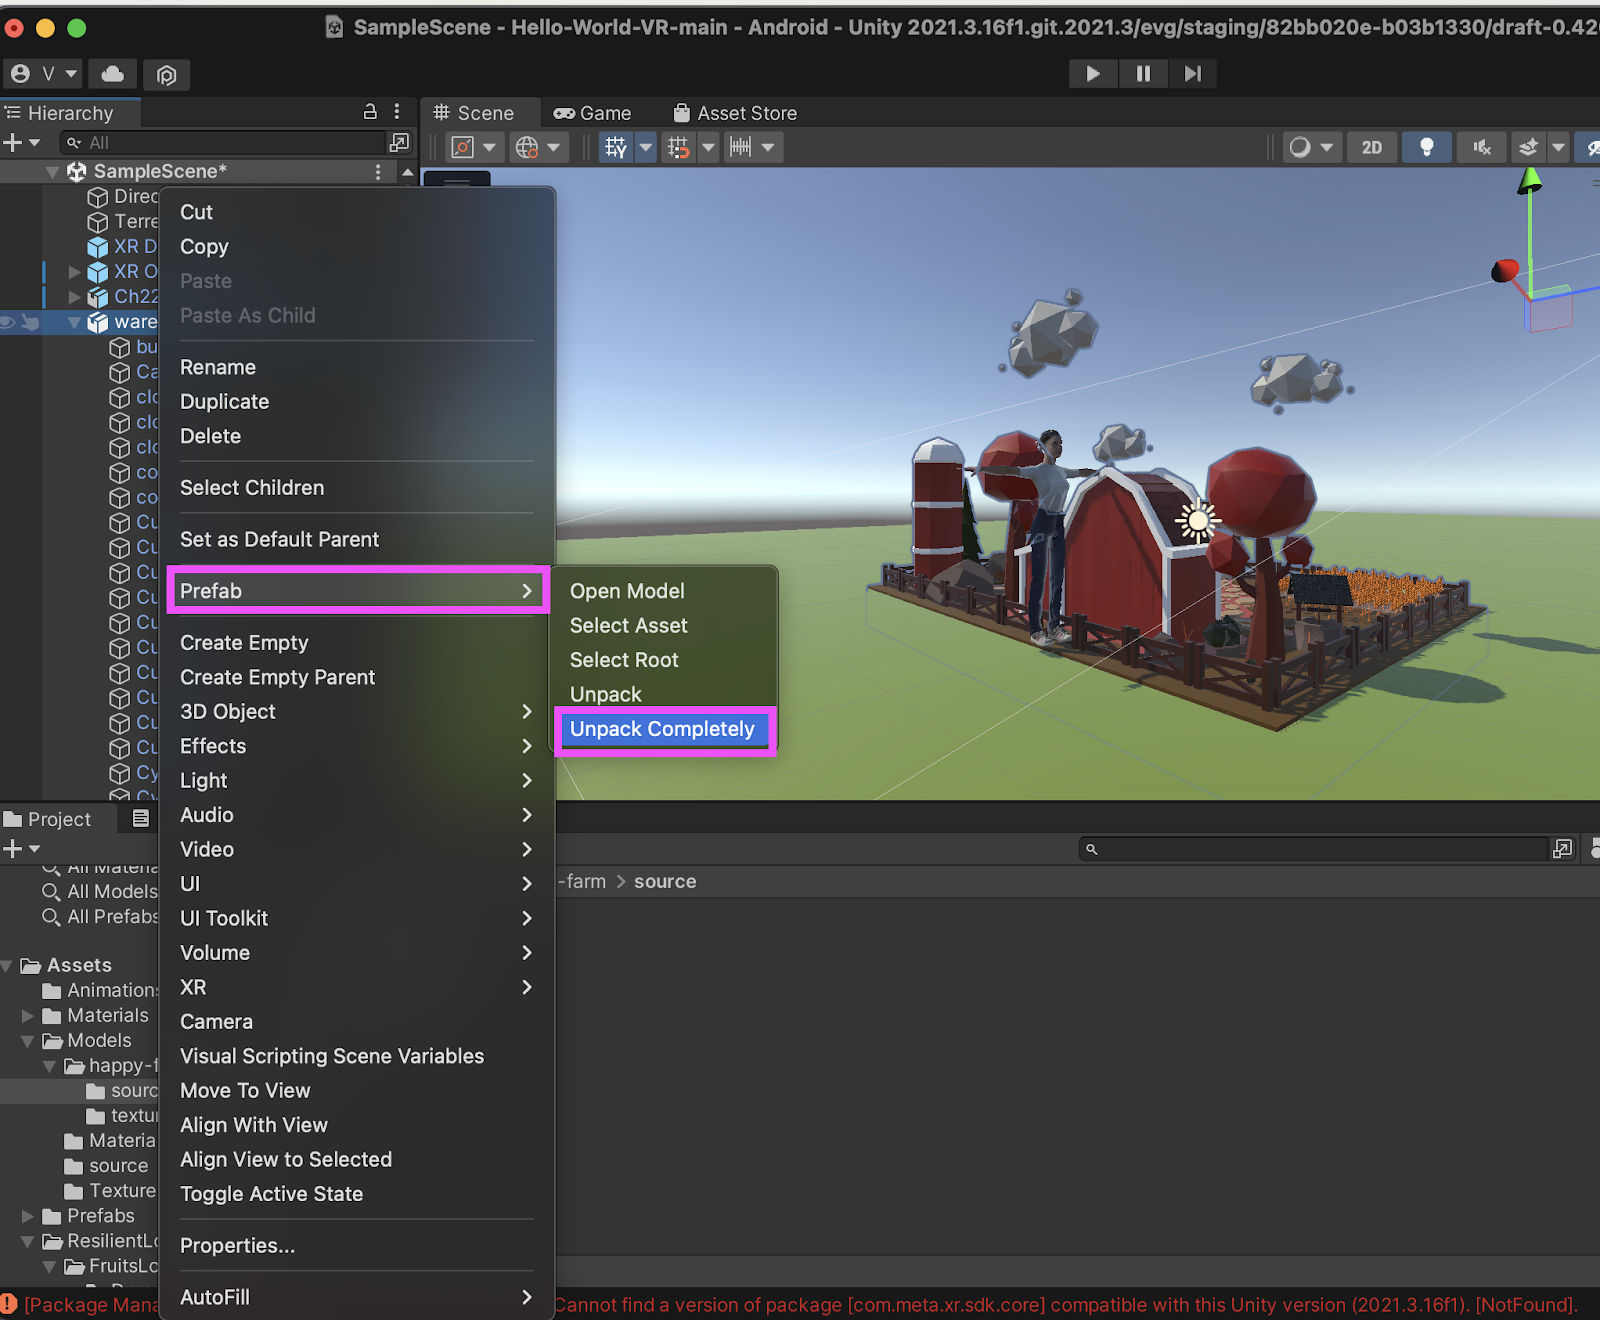Toggle the scene lighting bulb icon

pos(1426,148)
